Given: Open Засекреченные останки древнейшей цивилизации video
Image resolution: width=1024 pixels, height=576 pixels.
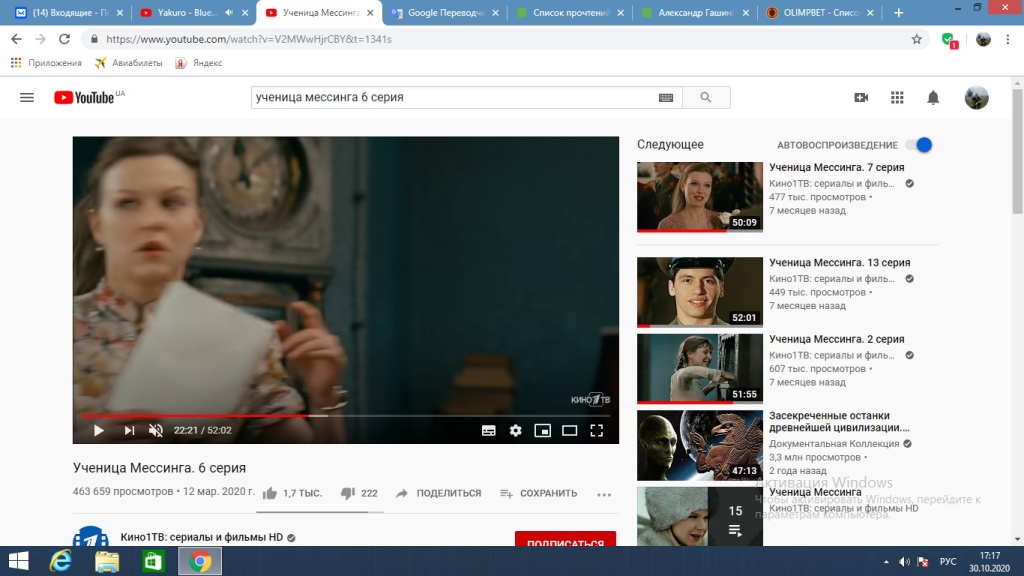Looking at the screenshot, I should [839, 421].
